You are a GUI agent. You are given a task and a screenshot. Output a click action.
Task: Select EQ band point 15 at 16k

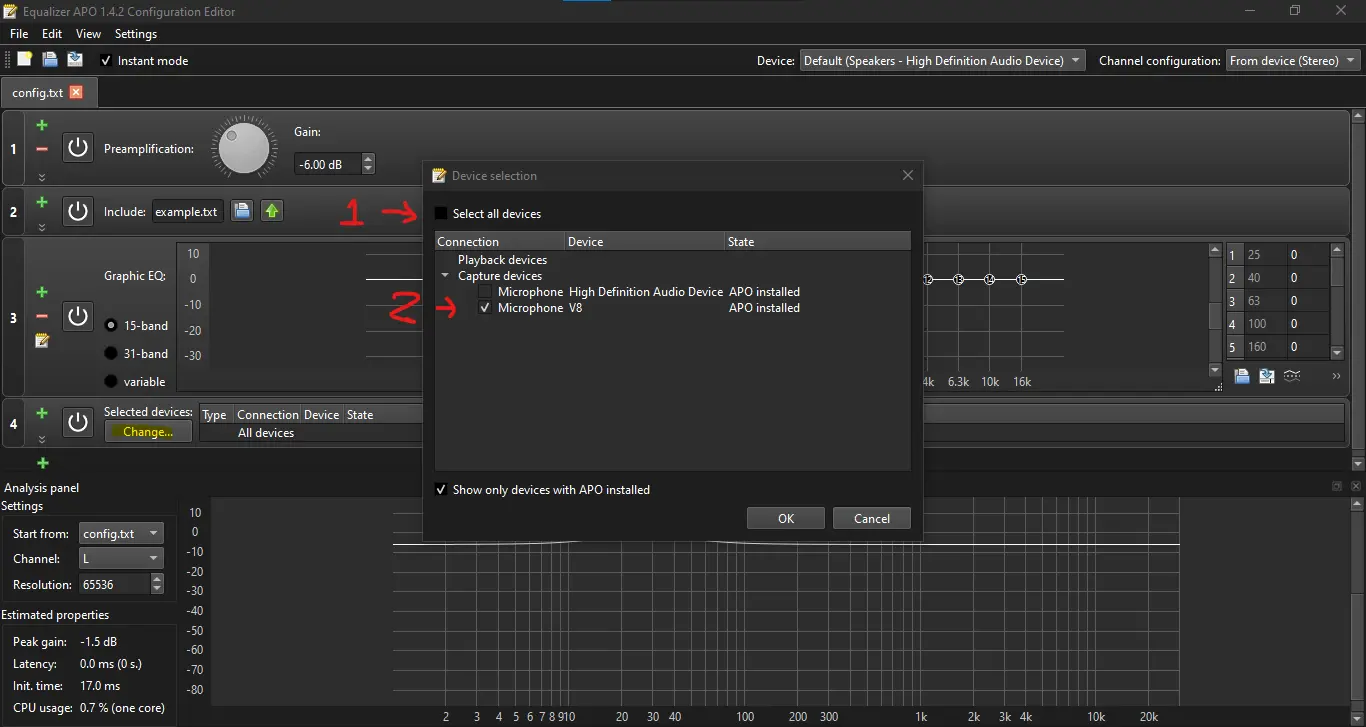pos(1021,280)
